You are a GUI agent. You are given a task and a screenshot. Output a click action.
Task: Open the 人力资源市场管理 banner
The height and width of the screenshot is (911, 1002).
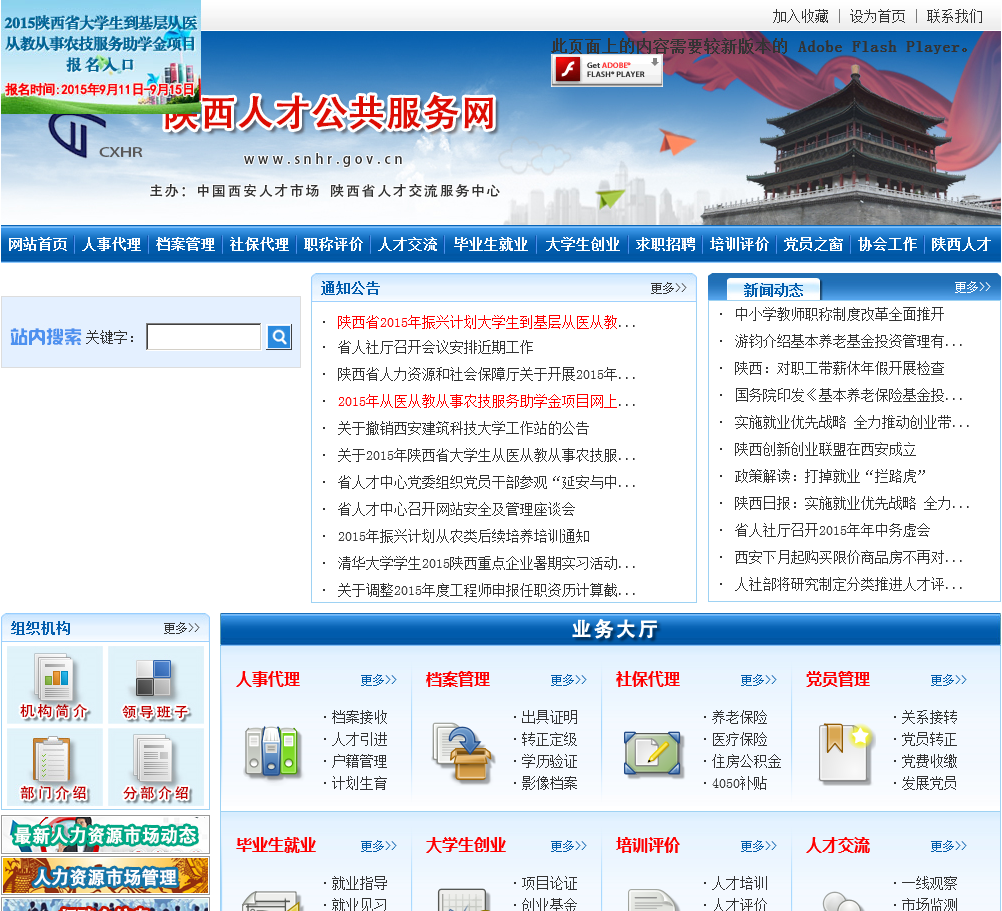105,876
